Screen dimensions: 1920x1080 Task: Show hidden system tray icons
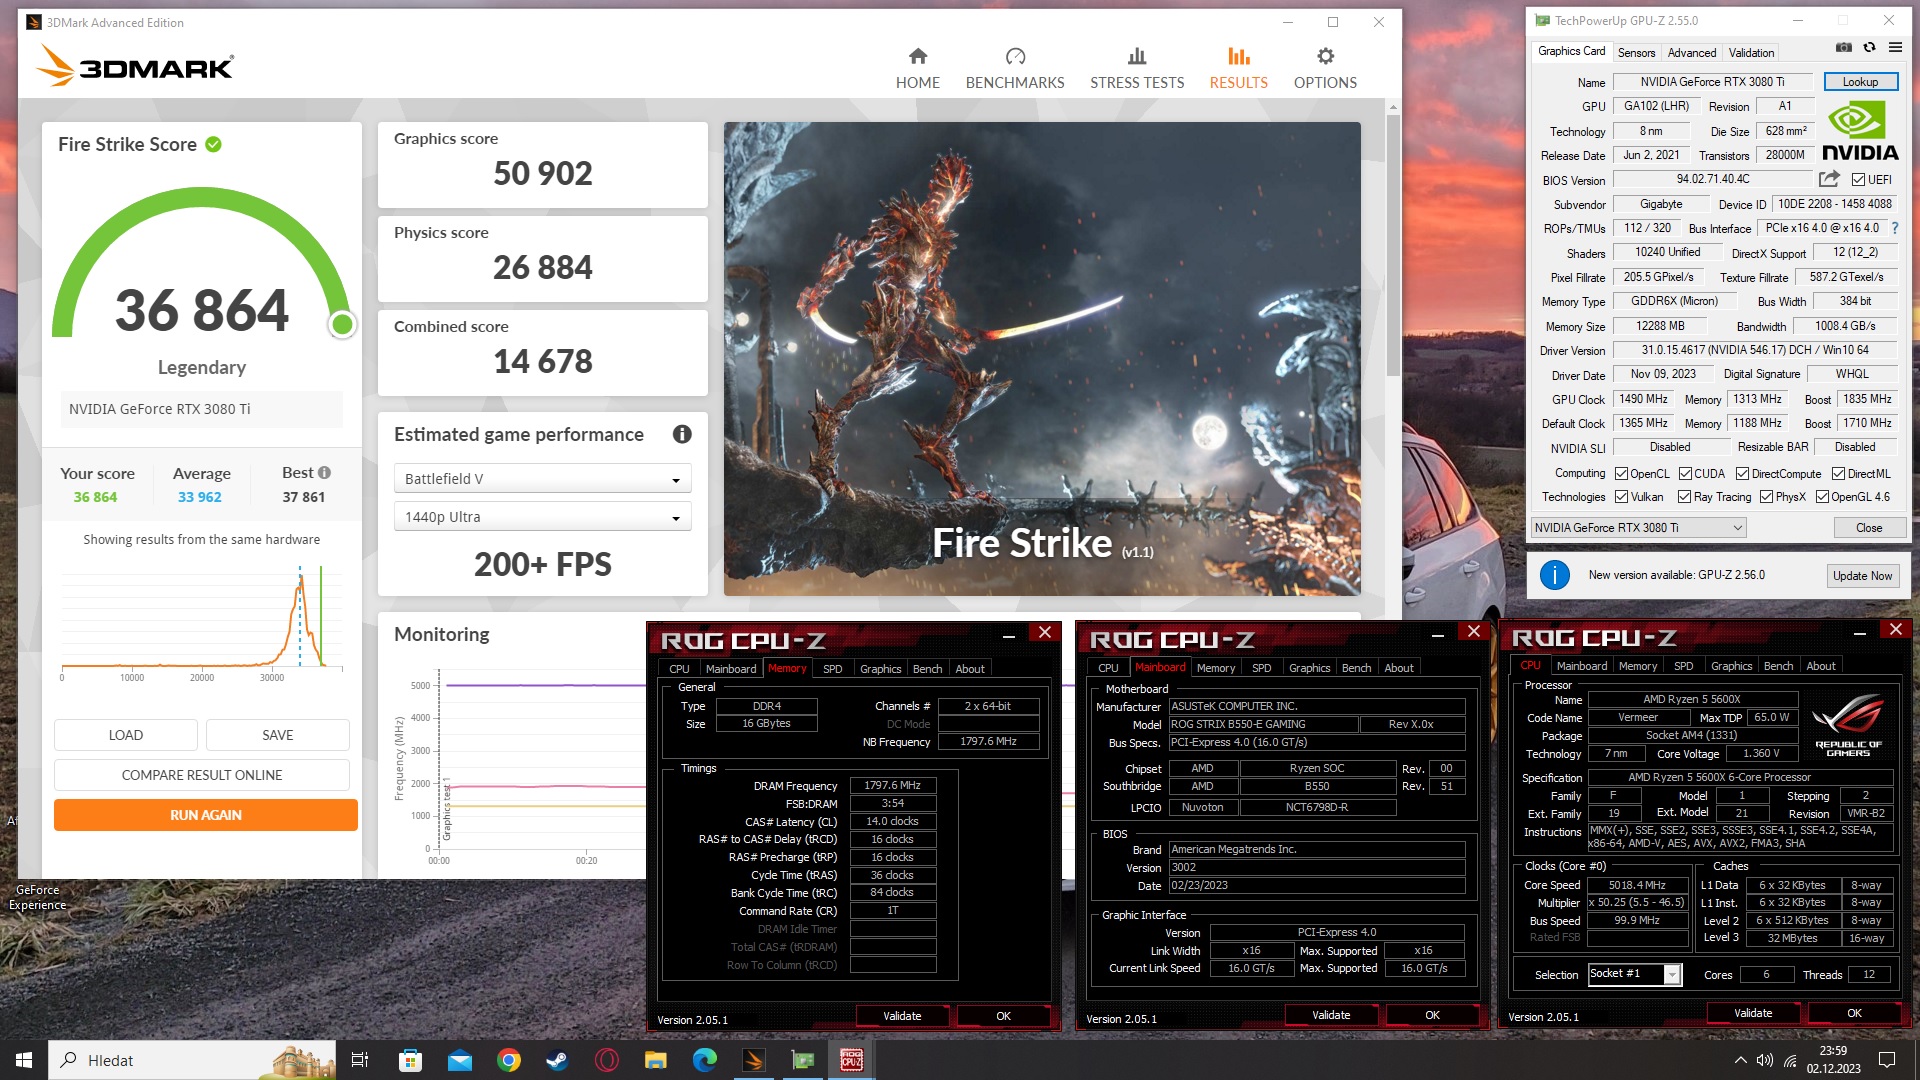tap(1740, 1060)
